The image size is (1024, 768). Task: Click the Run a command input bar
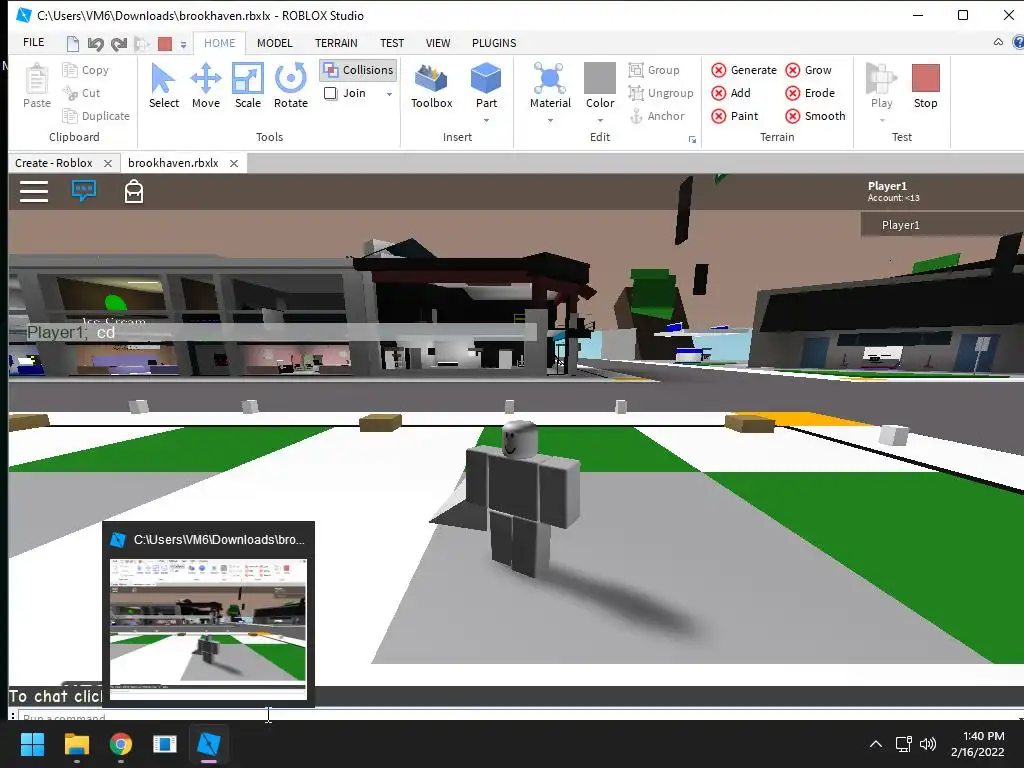tap(520, 716)
